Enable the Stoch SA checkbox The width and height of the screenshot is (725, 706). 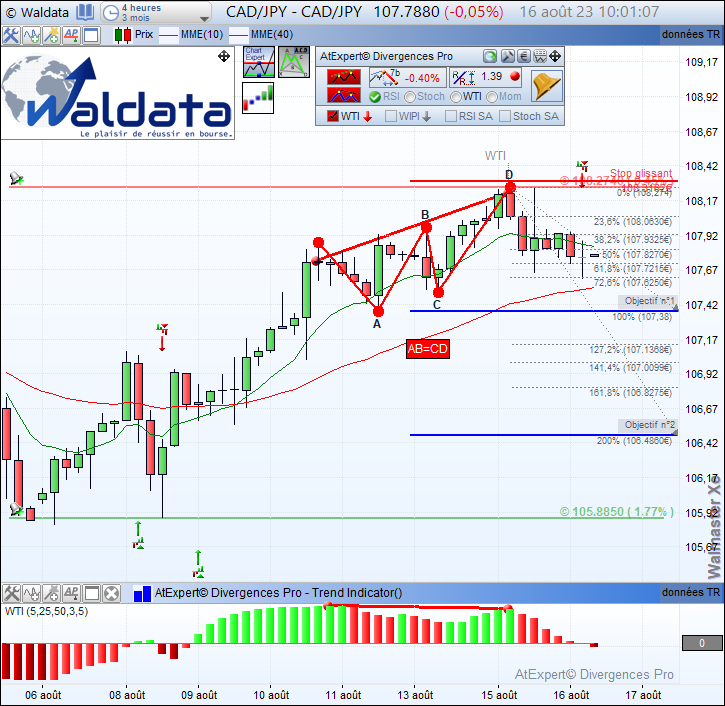[x=505, y=116]
